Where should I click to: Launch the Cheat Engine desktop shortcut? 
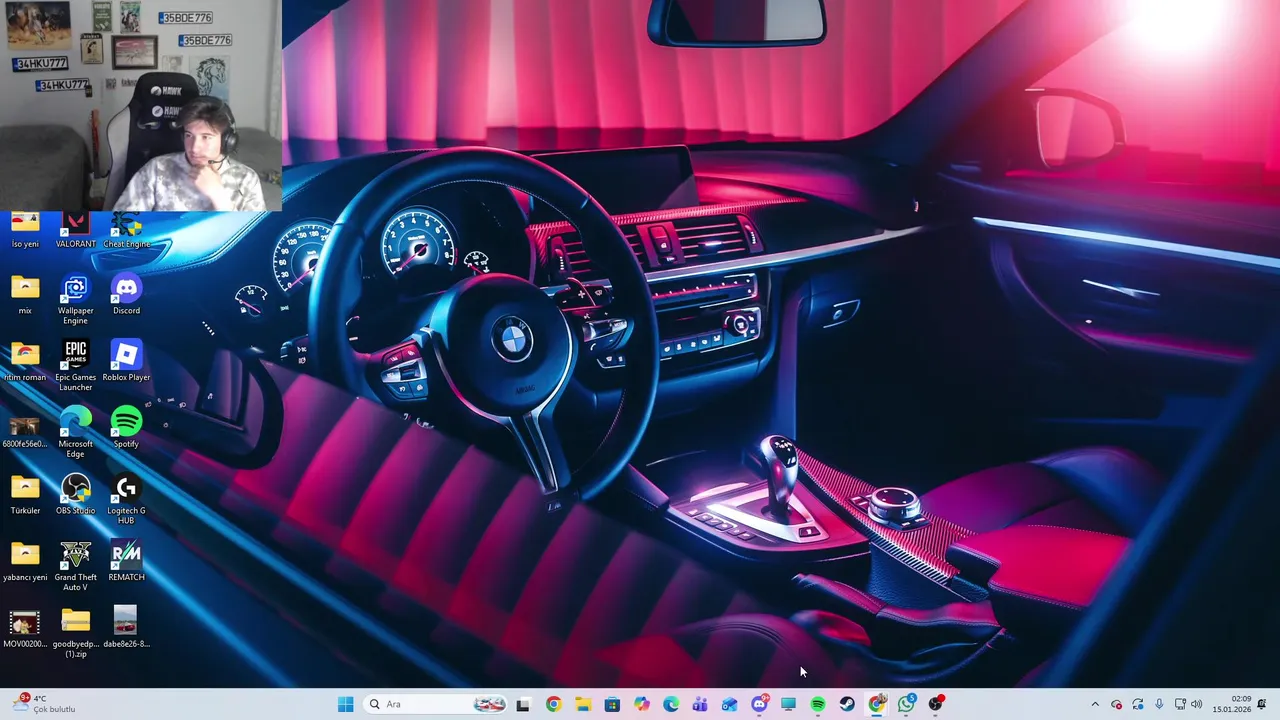pyautogui.click(x=126, y=231)
